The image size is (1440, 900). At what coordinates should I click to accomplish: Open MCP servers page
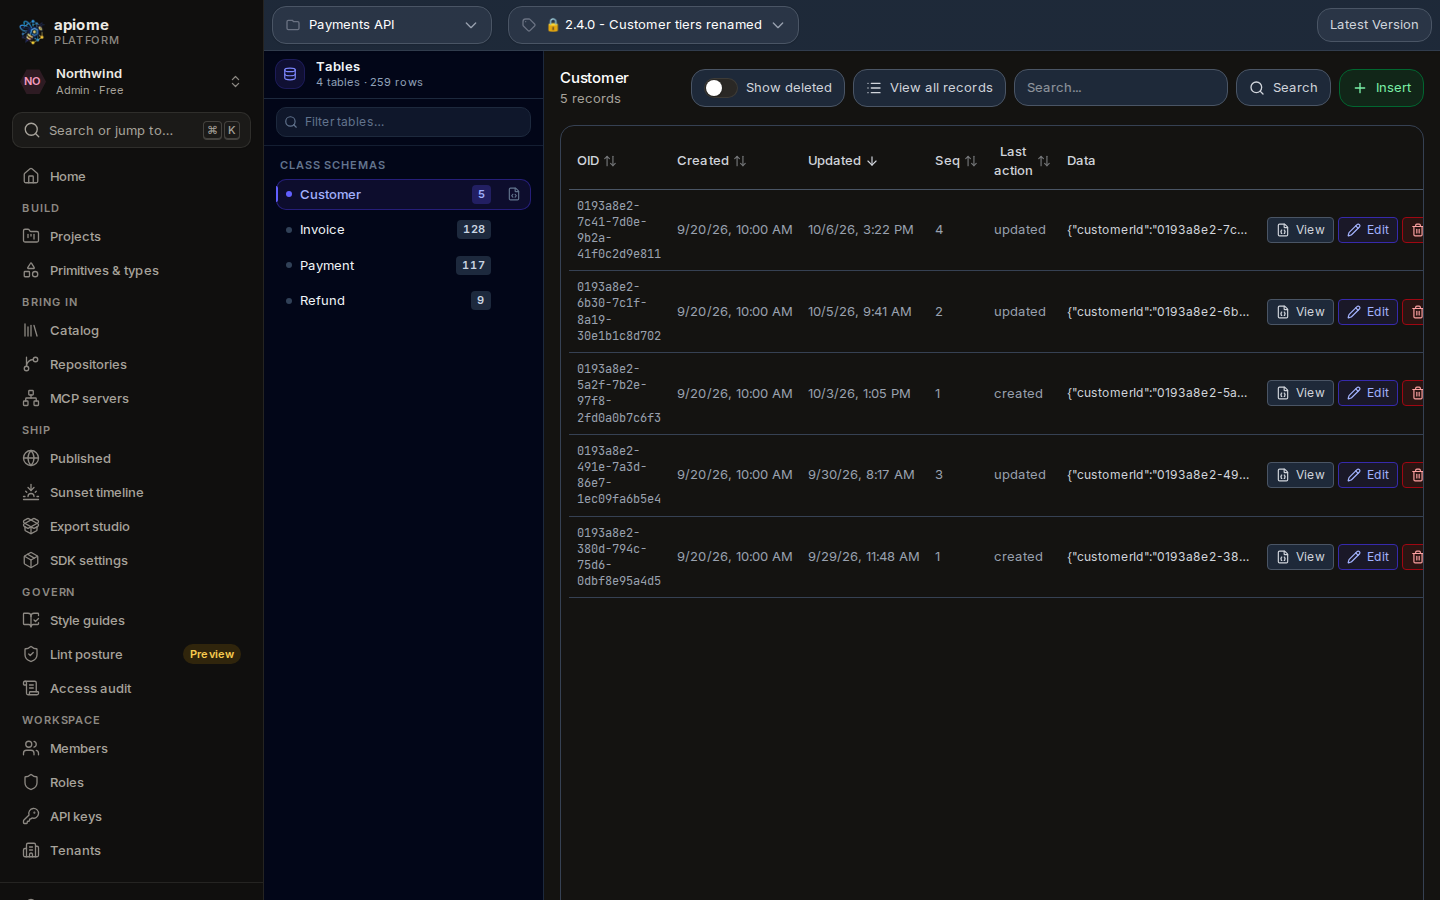[x=131, y=399]
